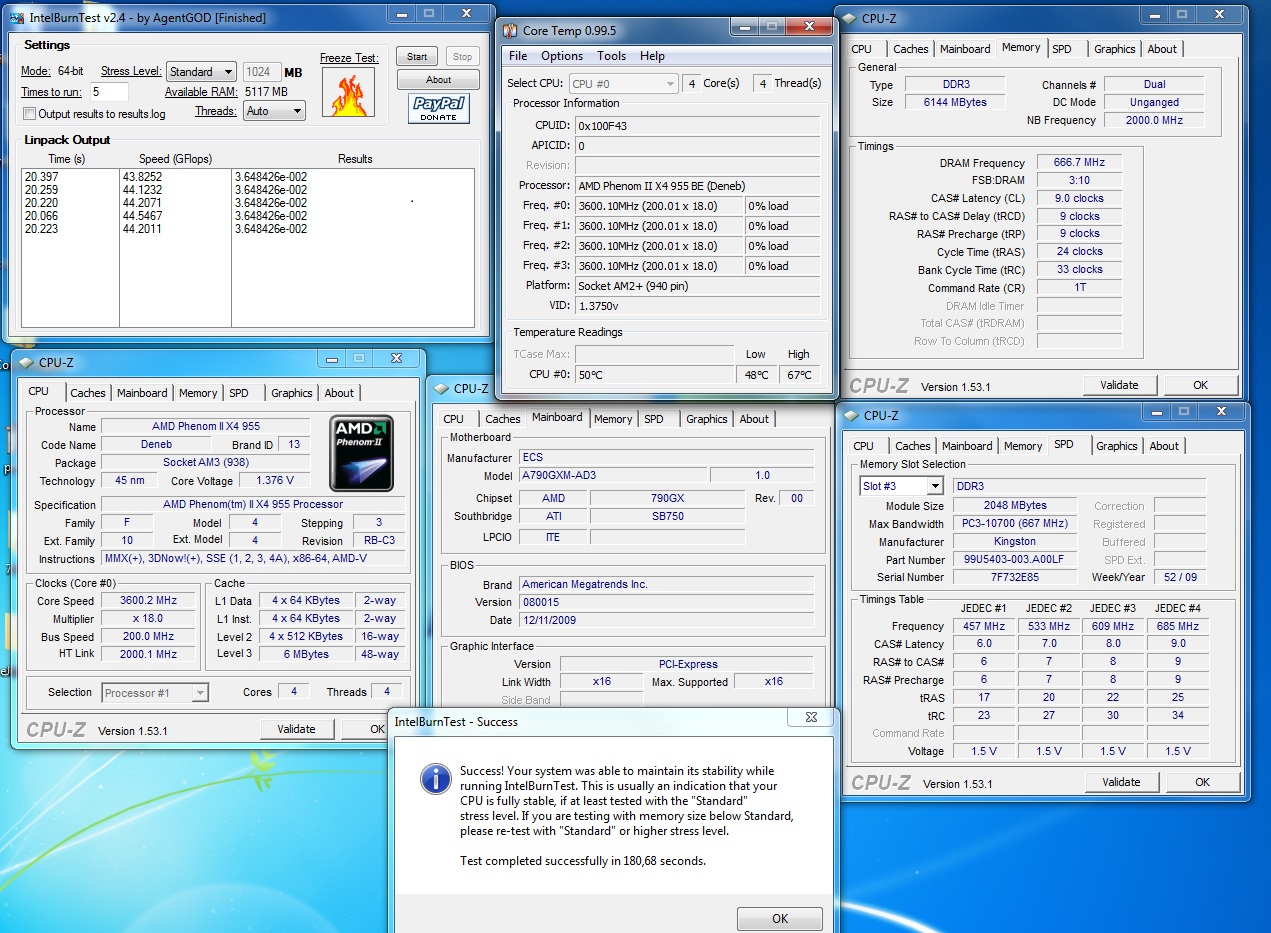Click Validate in CPU-Z Memory window

[1119, 385]
